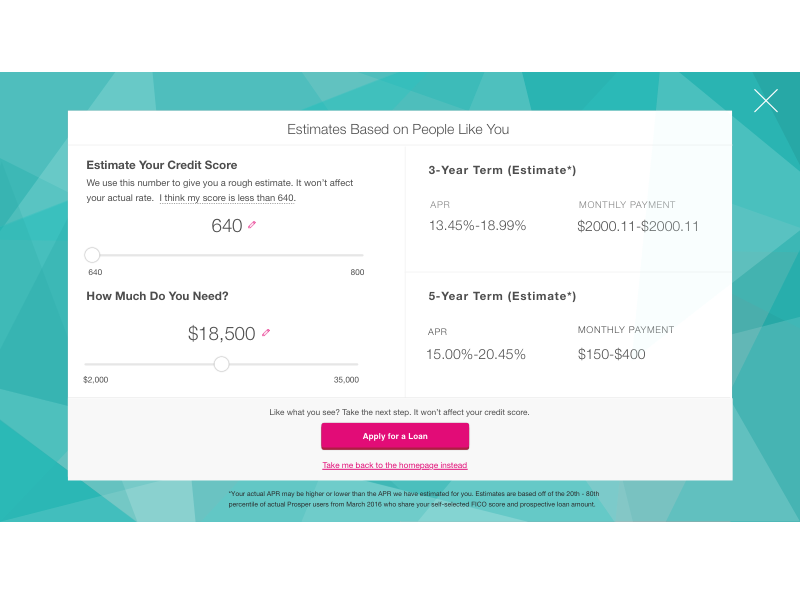This screenshot has height=600, width=800.
Task: Click the "How Much Do You Need?" heading
Action: pos(157,296)
